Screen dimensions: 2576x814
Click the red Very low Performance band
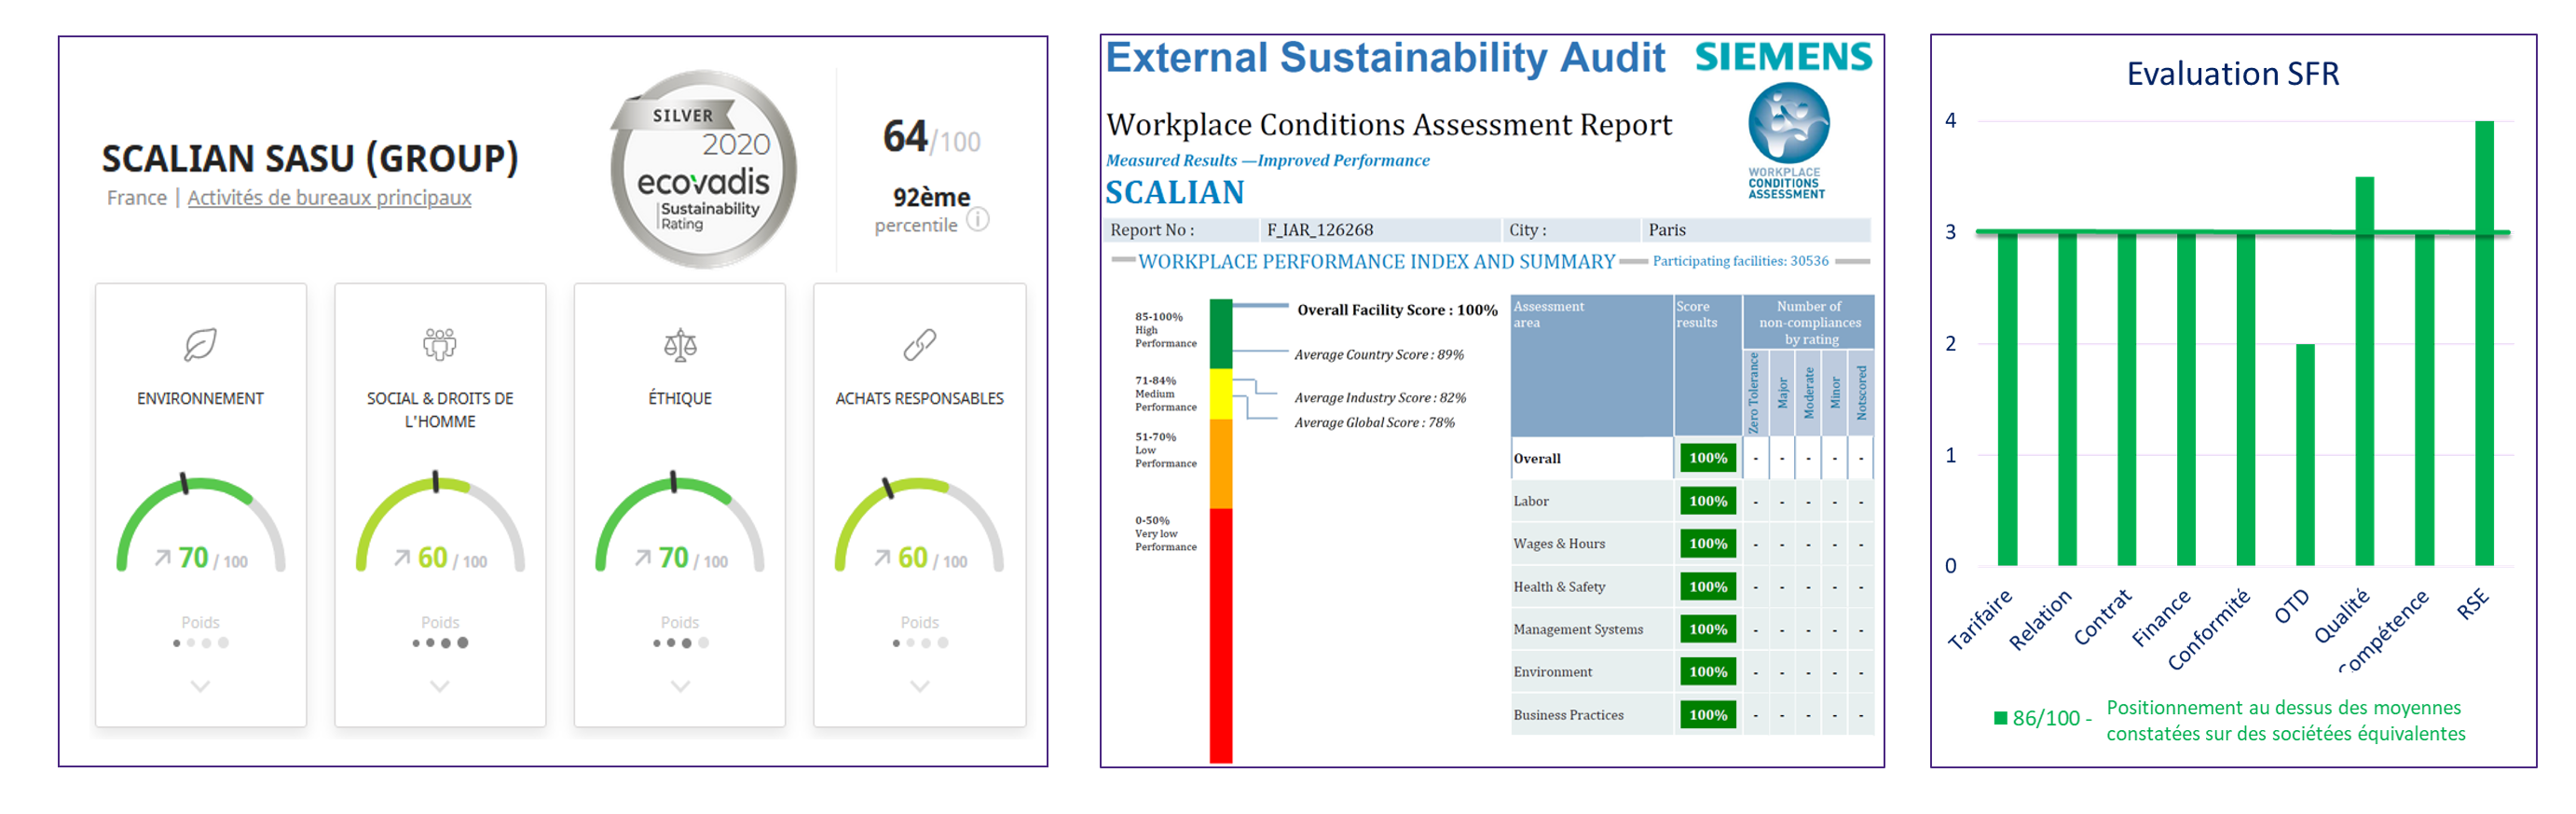click(1220, 635)
